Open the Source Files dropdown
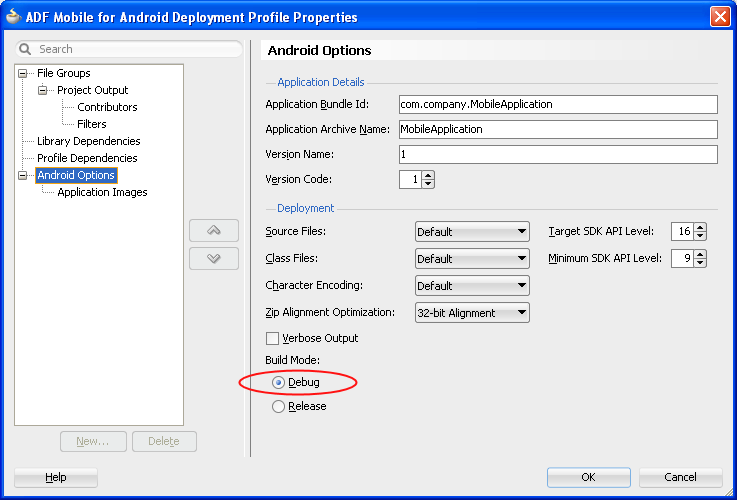Viewport: 737px width, 500px height. [x=472, y=232]
